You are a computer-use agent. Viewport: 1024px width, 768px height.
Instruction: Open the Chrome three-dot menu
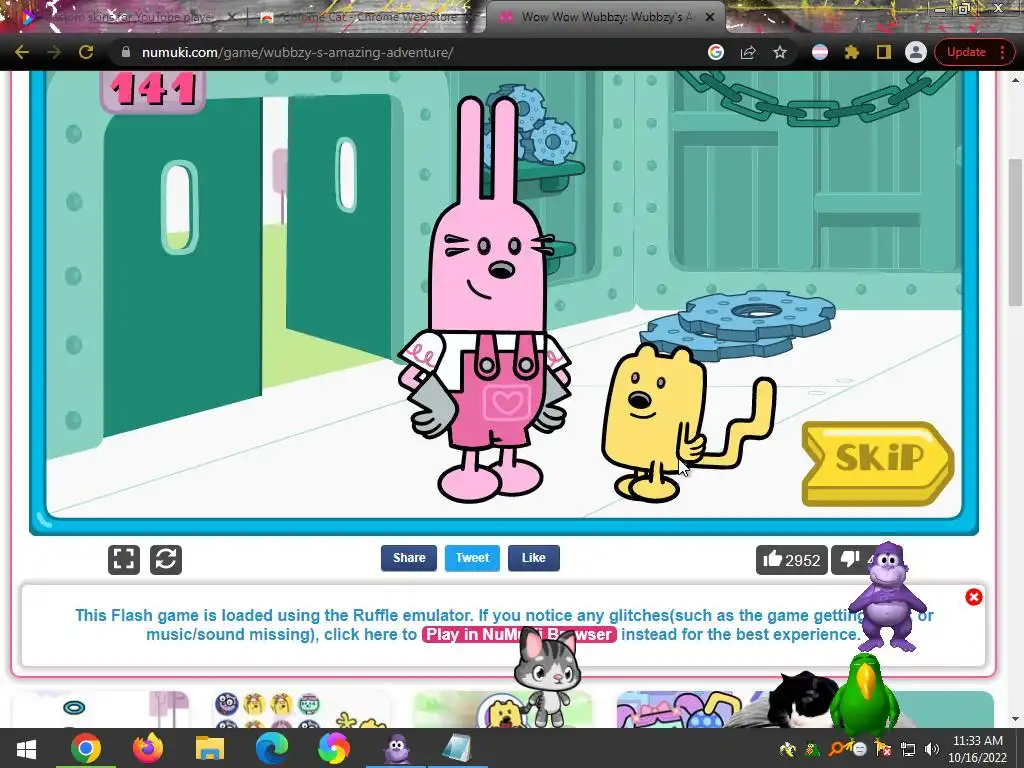click(1002, 52)
